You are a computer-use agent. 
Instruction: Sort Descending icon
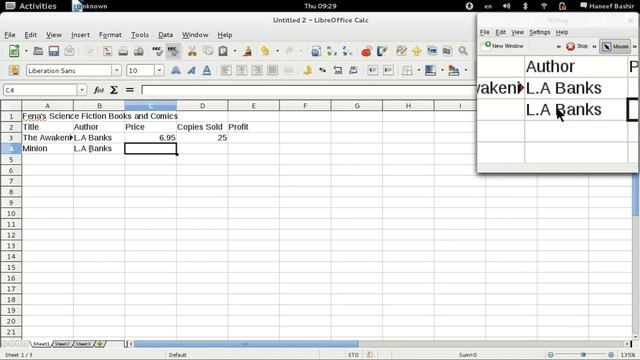pos(347,51)
